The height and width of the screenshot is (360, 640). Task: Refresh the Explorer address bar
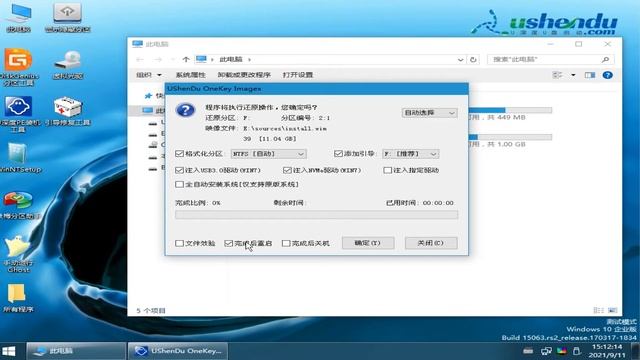(x=473, y=60)
